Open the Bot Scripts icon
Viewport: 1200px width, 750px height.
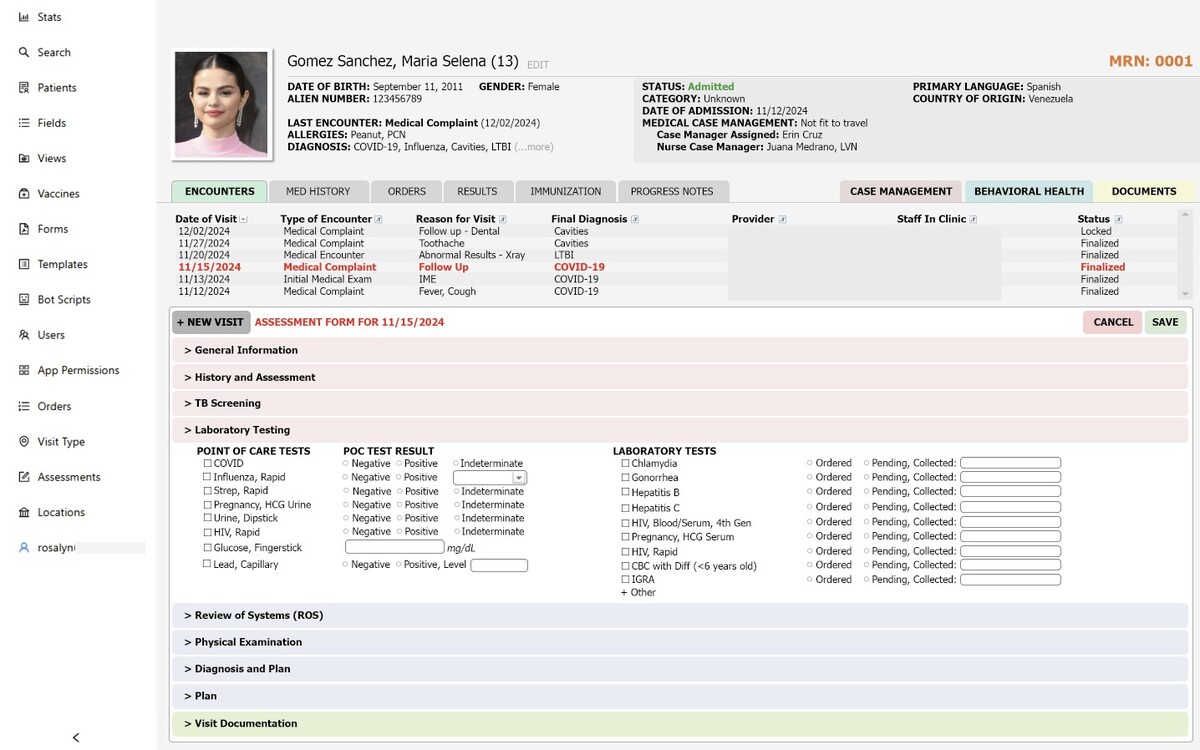(x=24, y=300)
